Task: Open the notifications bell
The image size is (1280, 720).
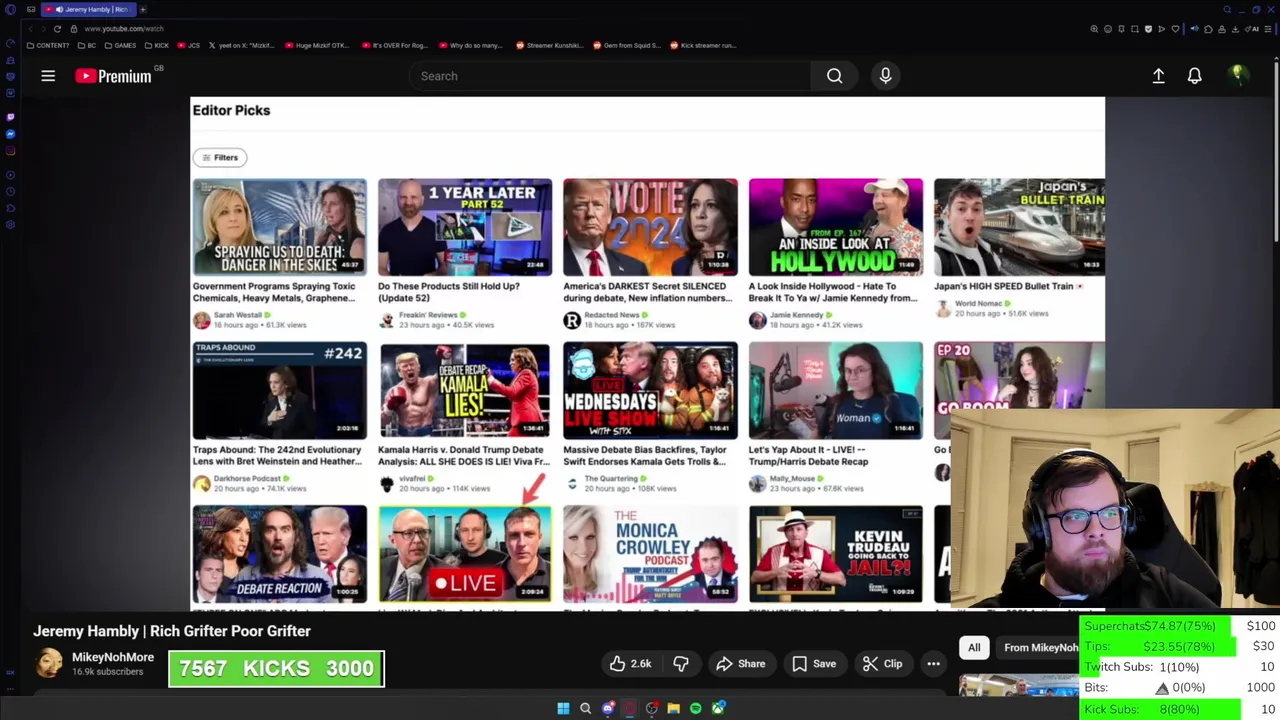Action: tap(1194, 76)
